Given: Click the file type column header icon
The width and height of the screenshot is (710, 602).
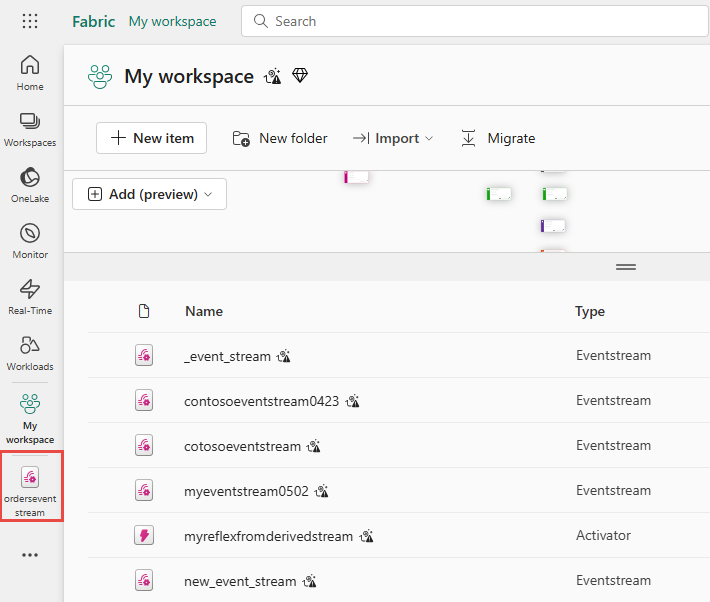Looking at the screenshot, I should [x=144, y=311].
